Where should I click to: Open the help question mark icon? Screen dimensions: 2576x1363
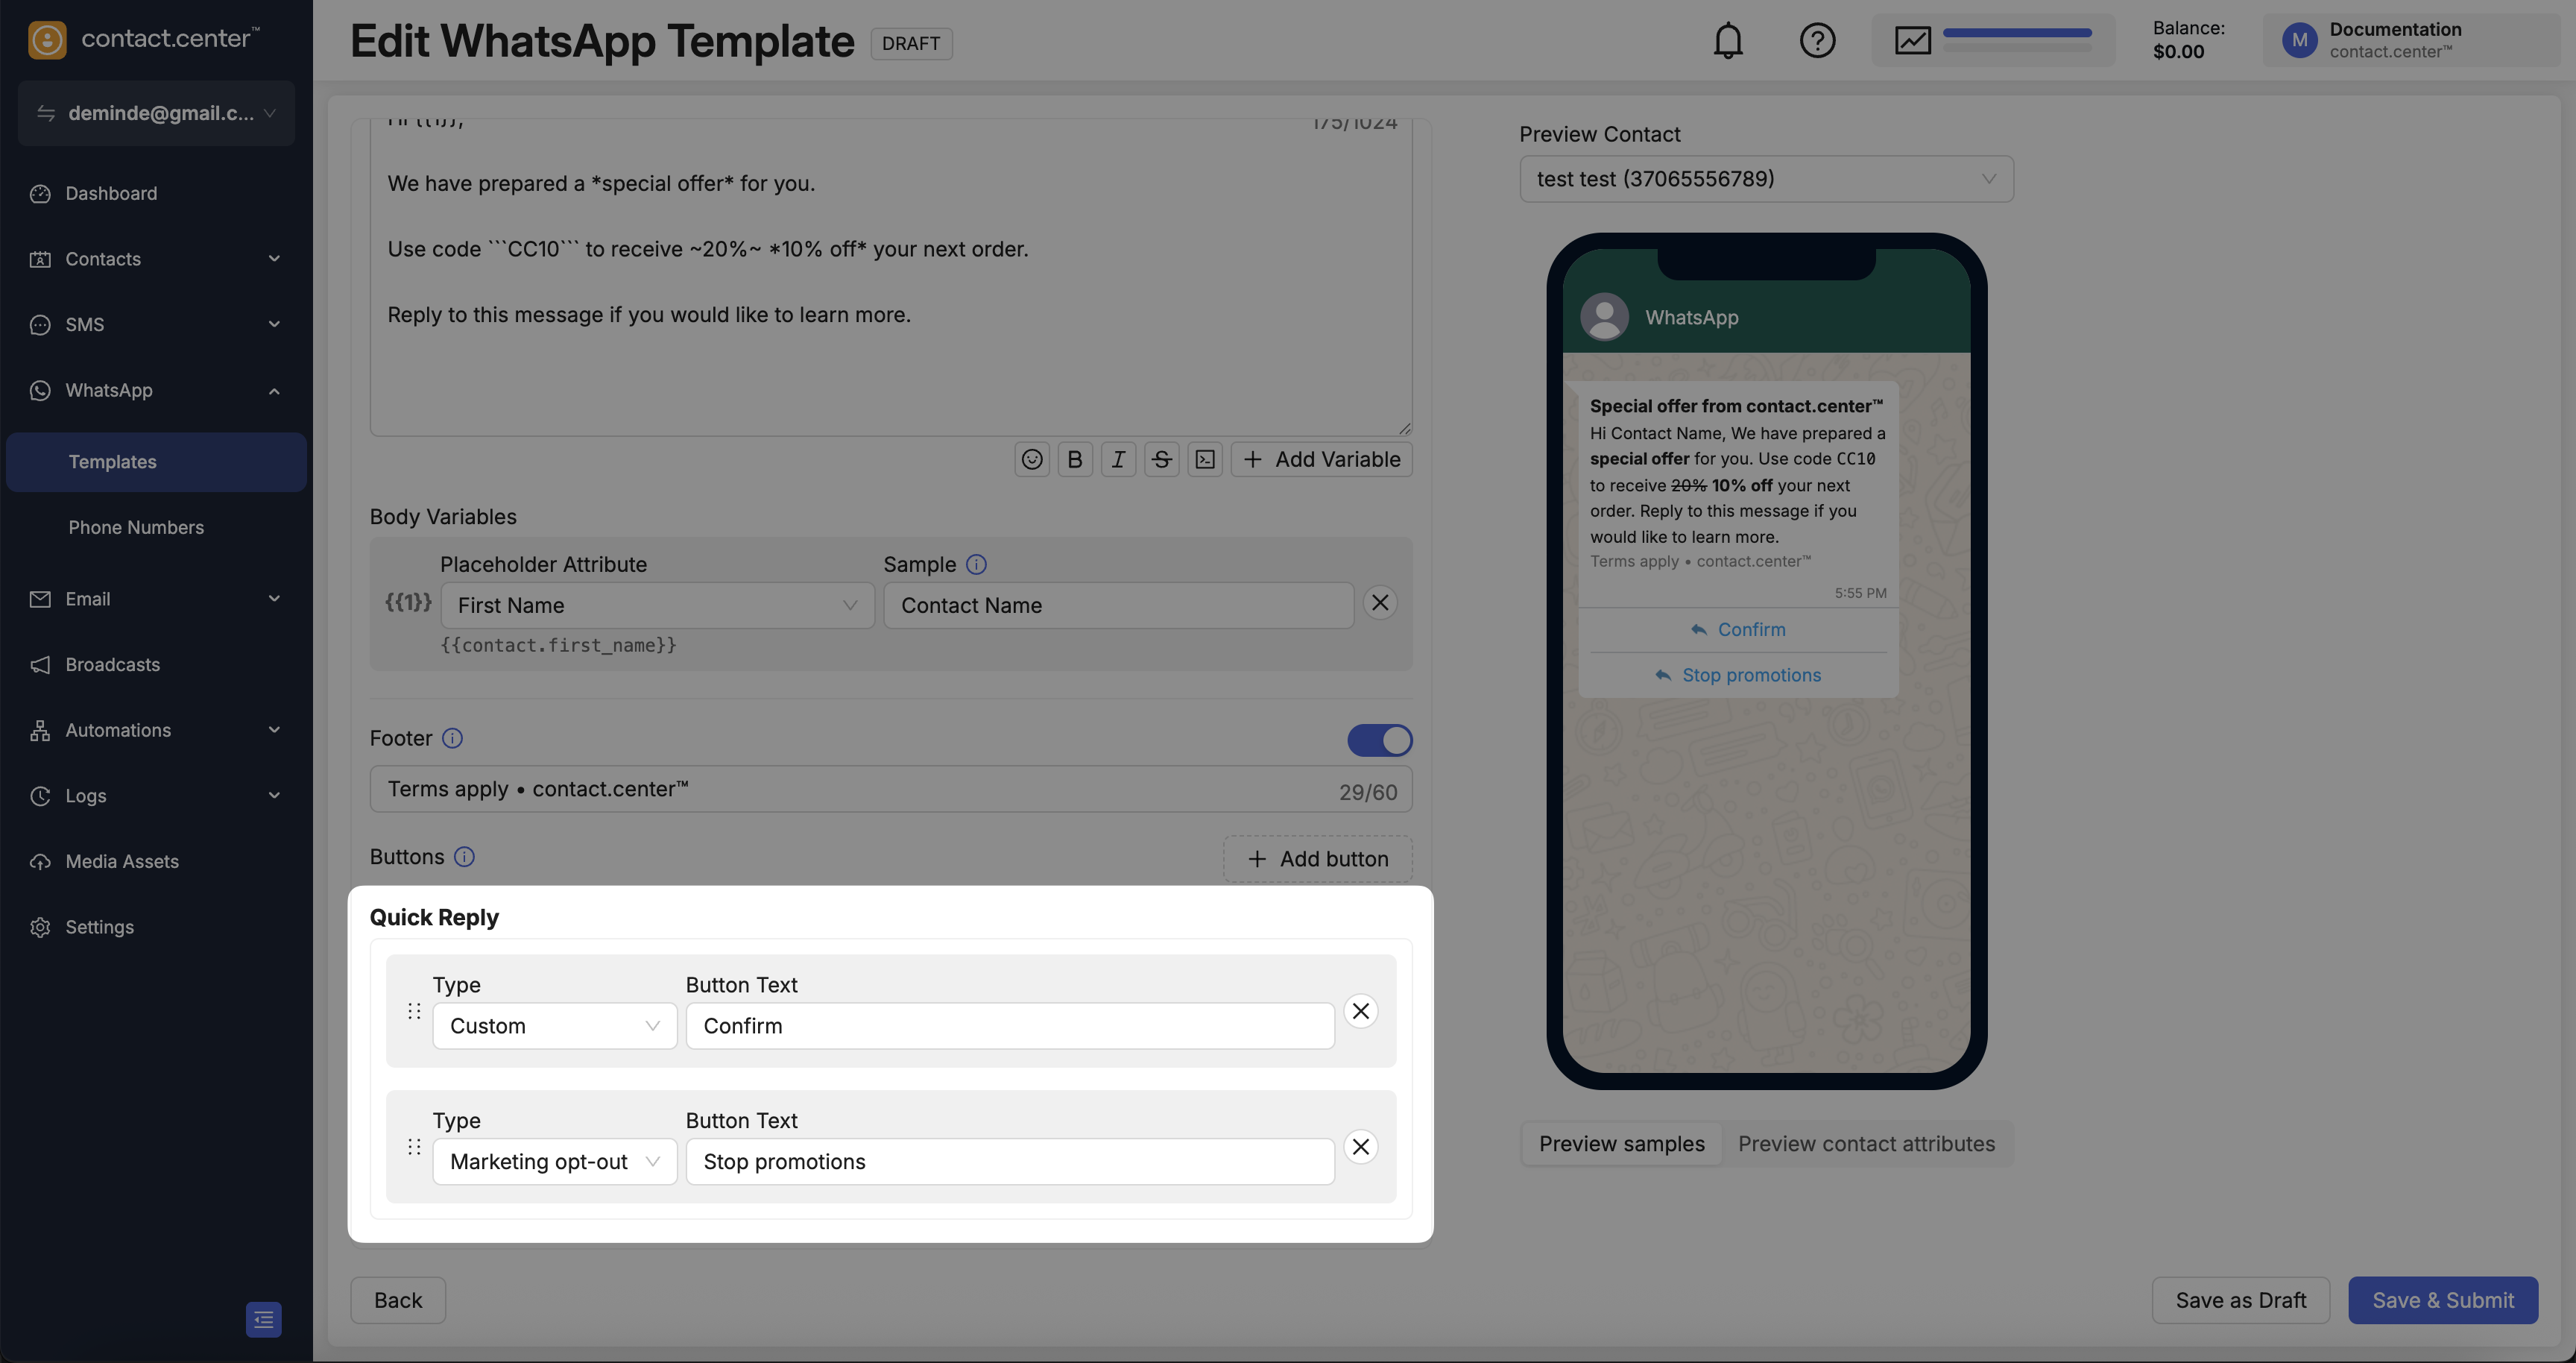pyautogui.click(x=1817, y=41)
